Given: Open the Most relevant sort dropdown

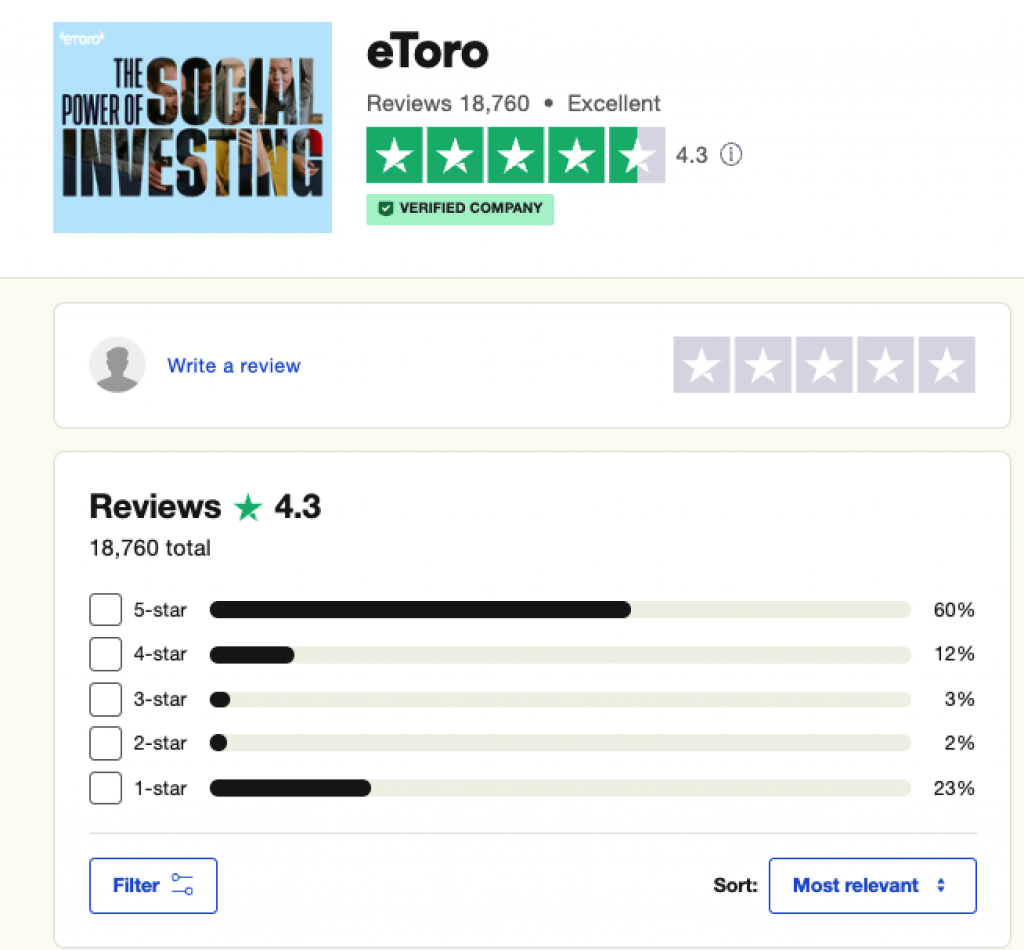Looking at the screenshot, I should pyautogui.click(x=872, y=885).
